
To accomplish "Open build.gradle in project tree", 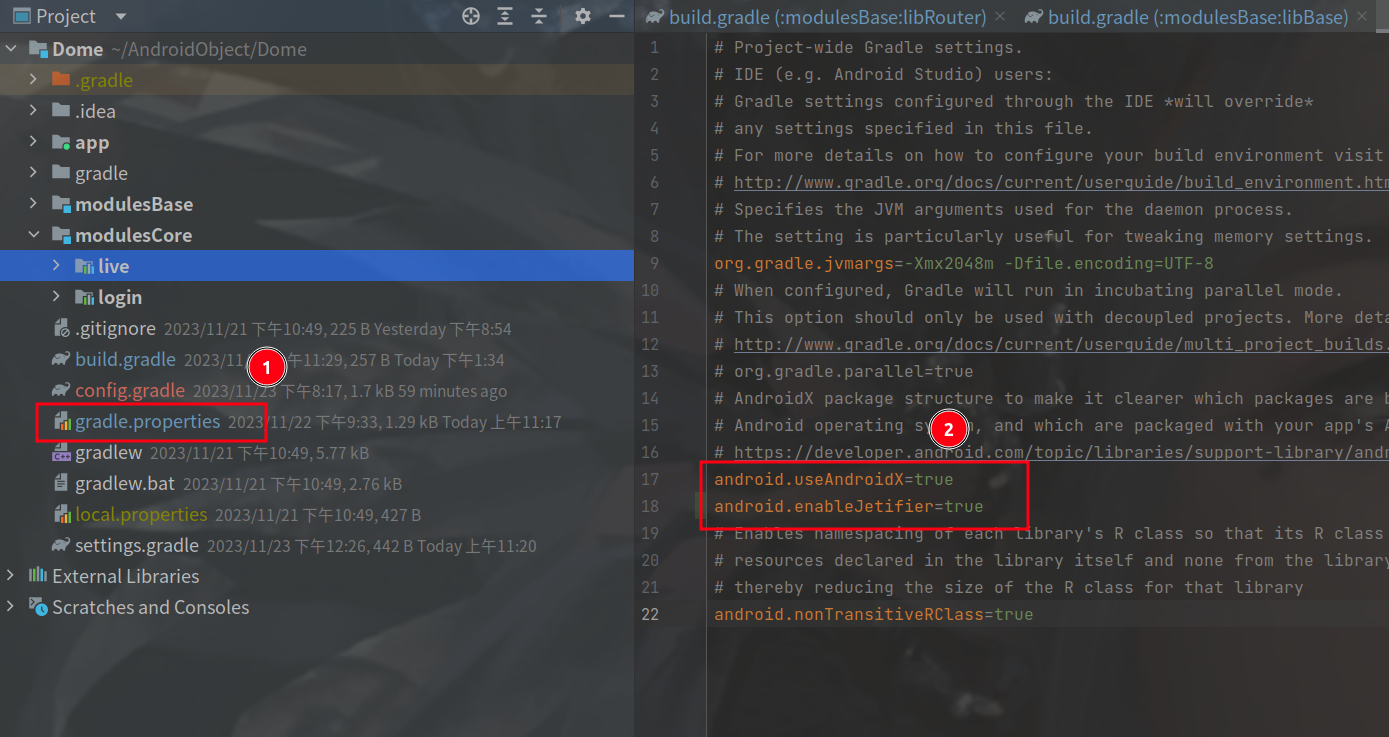I will [125, 359].
